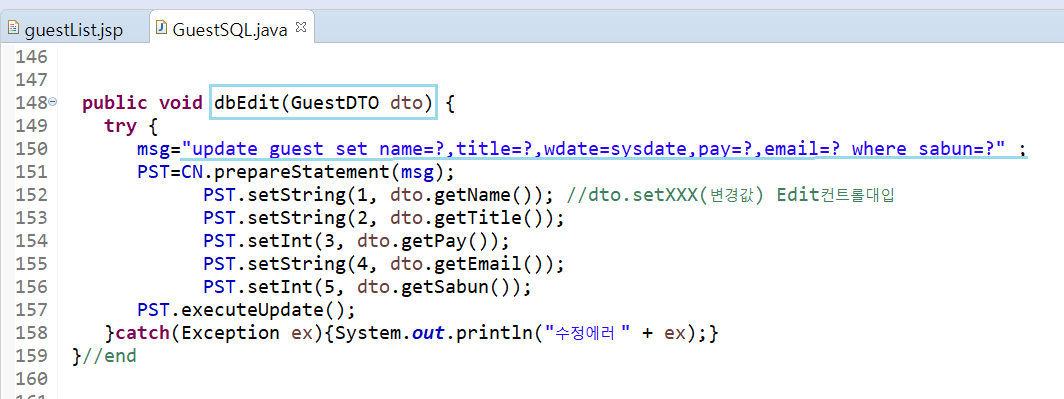Click line number 147
This screenshot has width=1064, height=399.
[x=31, y=80]
